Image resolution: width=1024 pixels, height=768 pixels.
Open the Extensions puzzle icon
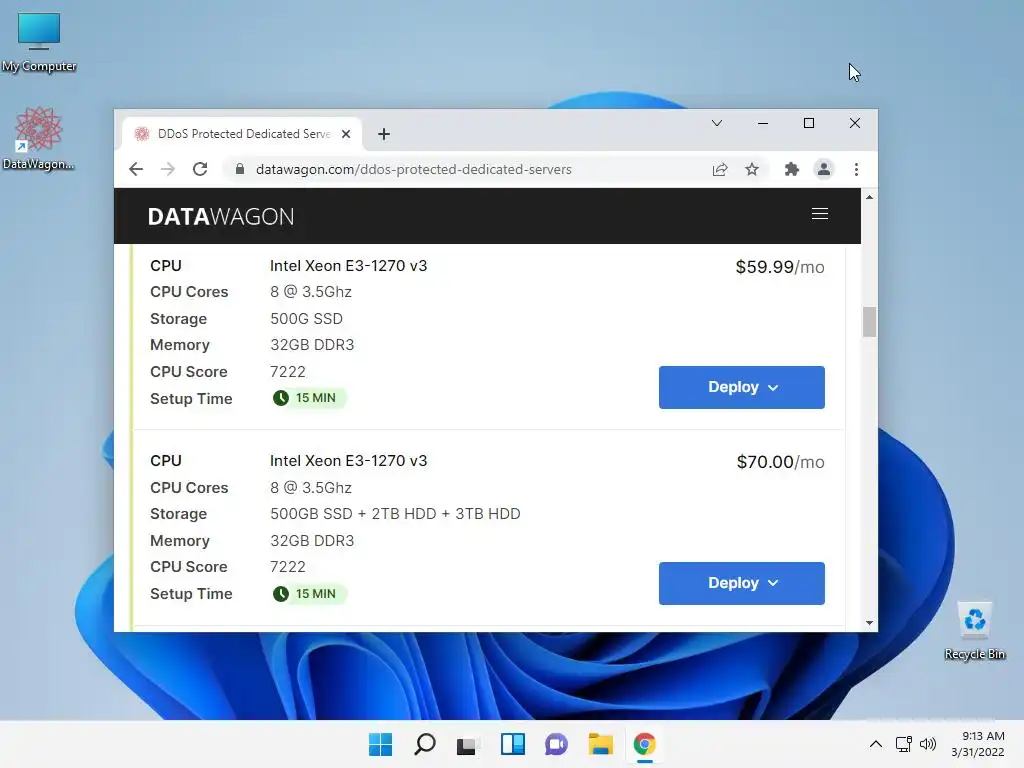792,169
